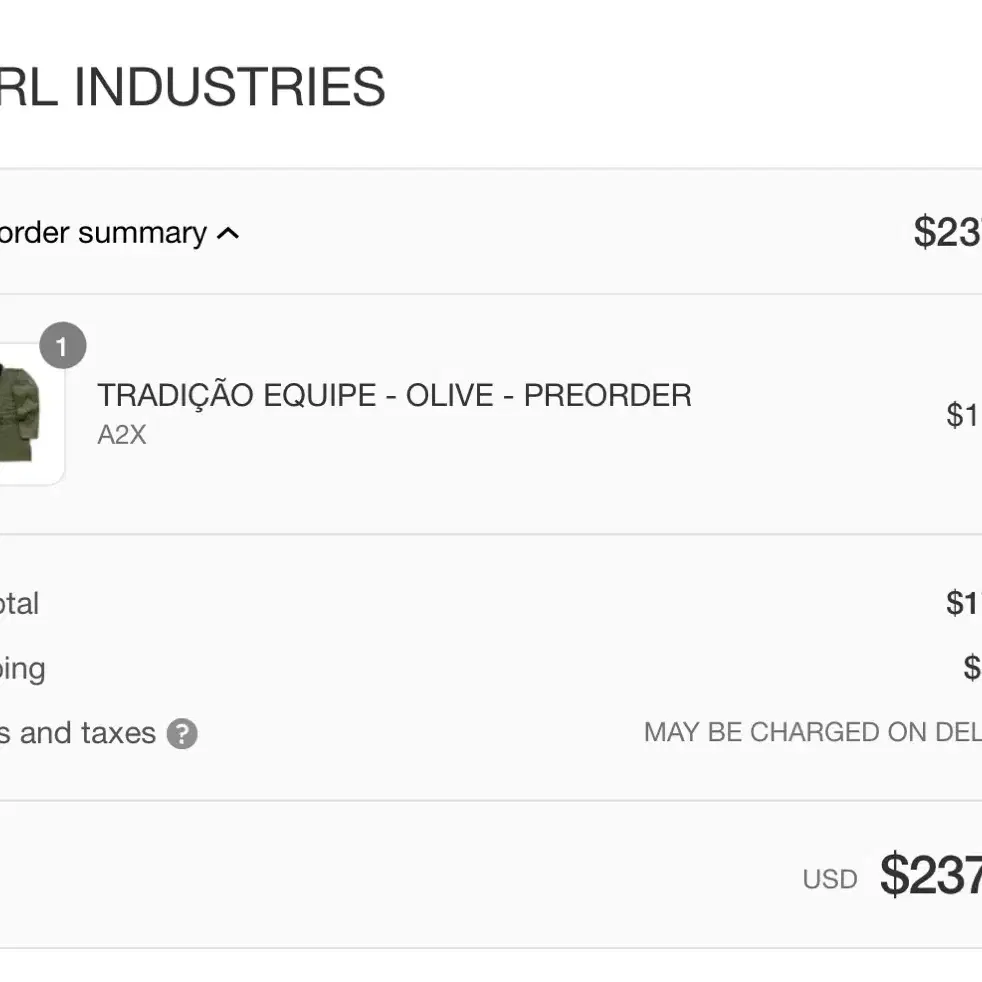Click the duties and taxes label text
The width and height of the screenshot is (982, 982).
[x=78, y=733]
